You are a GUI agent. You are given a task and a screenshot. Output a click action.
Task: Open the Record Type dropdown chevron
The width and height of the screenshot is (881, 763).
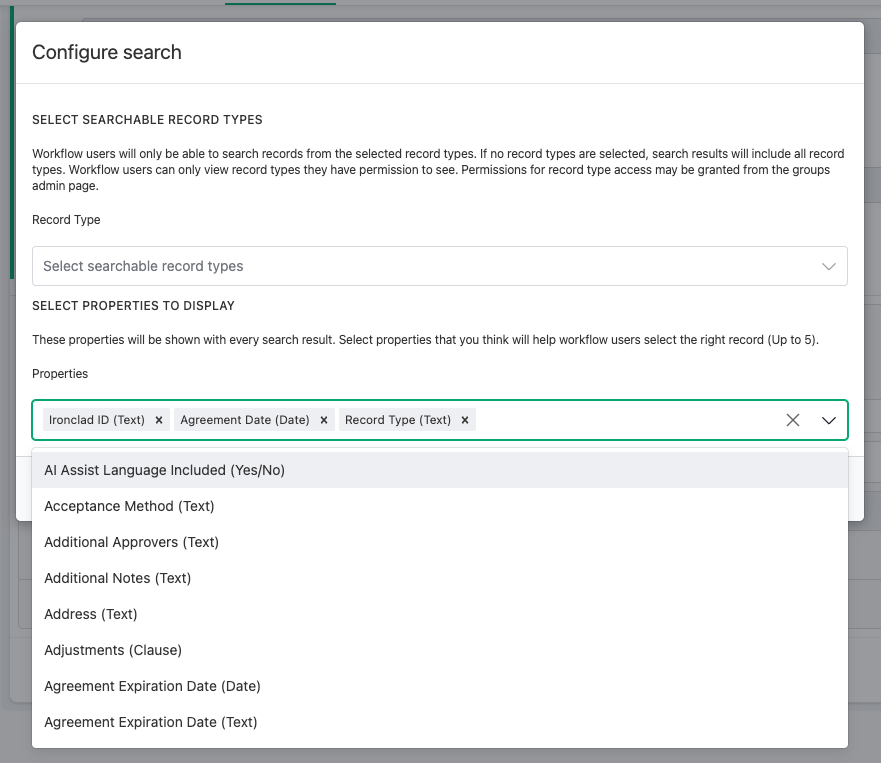click(x=829, y=266)
